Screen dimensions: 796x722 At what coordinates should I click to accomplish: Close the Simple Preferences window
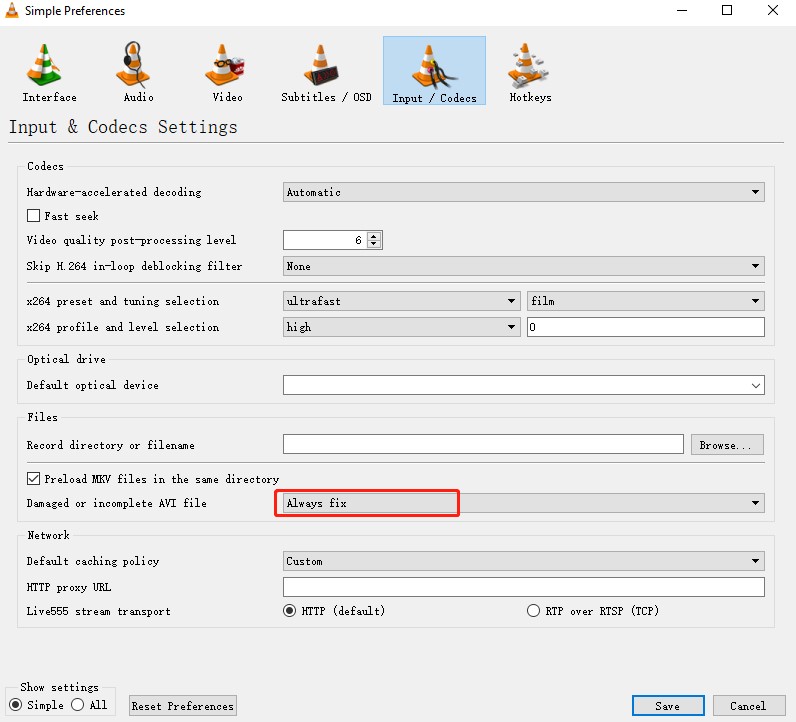pos(773,10)
